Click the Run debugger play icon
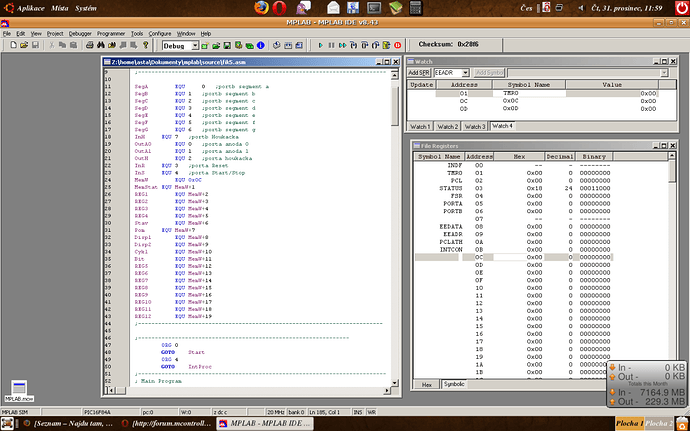The image size is (690, 431). click(320, 45)
